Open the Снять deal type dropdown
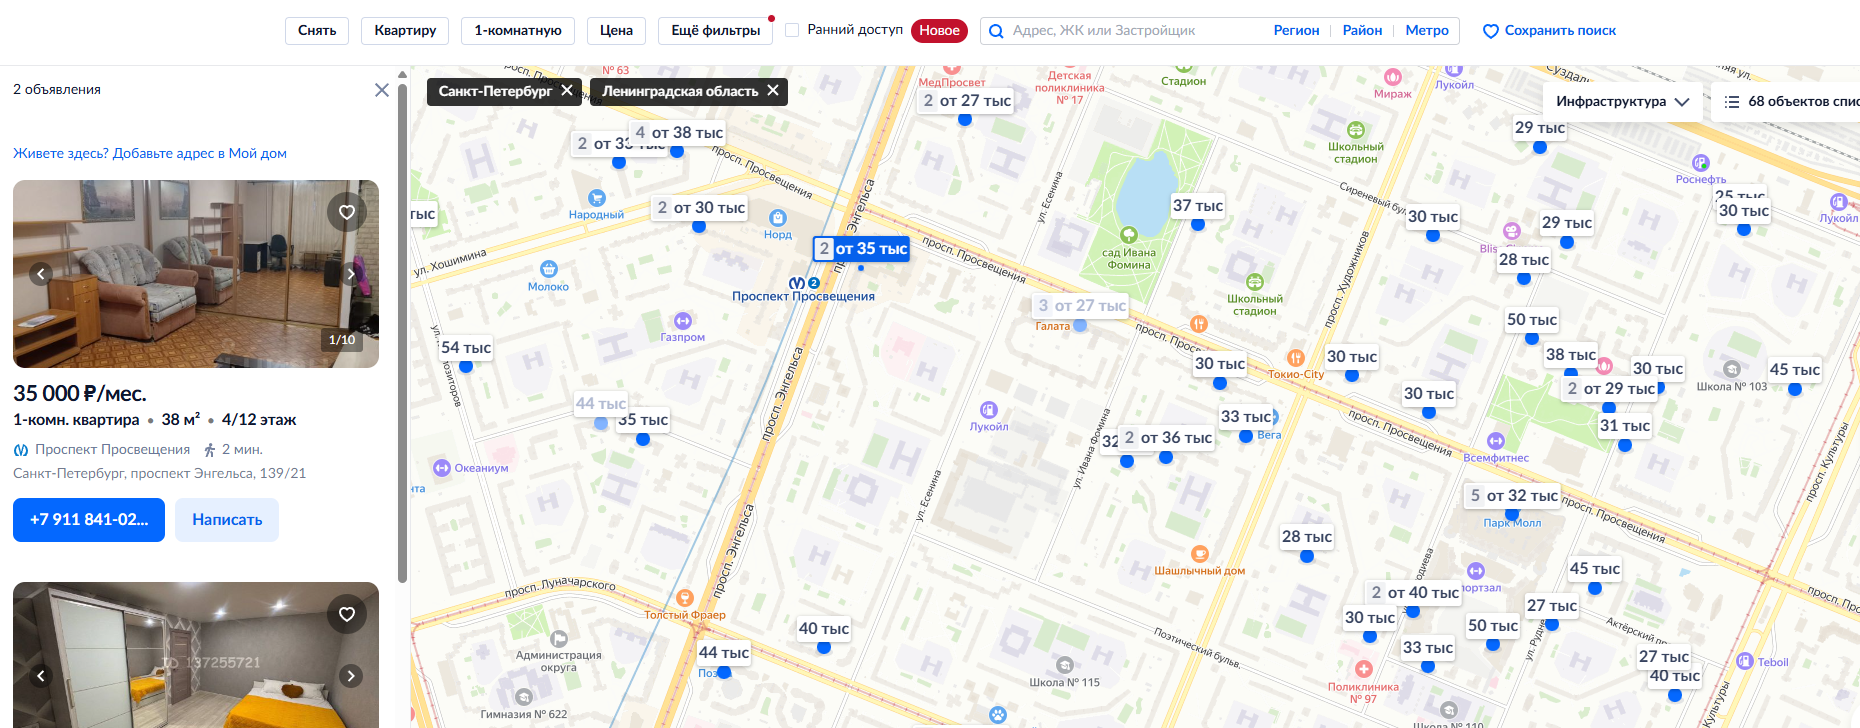1860x728 pixels. click(x=317, y=31)
